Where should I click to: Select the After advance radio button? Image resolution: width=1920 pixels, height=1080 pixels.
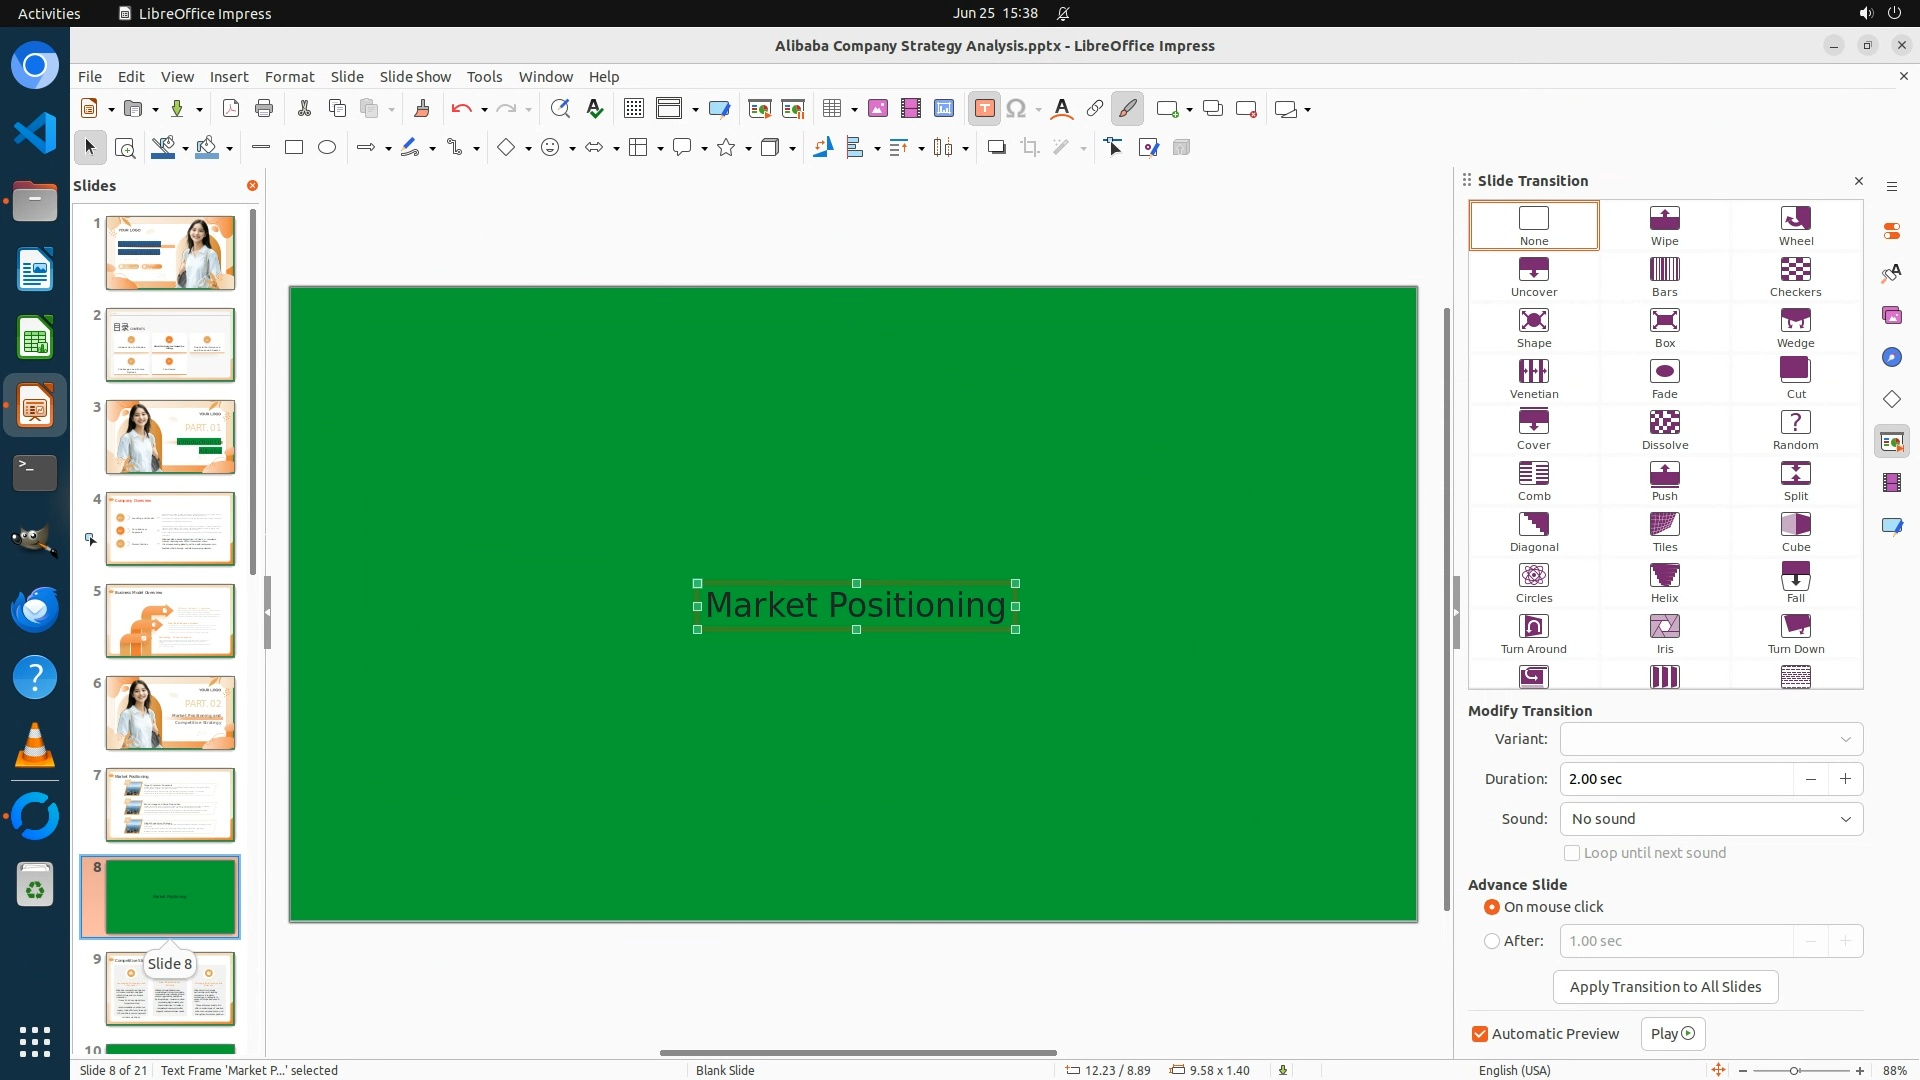click(1492, 941)
